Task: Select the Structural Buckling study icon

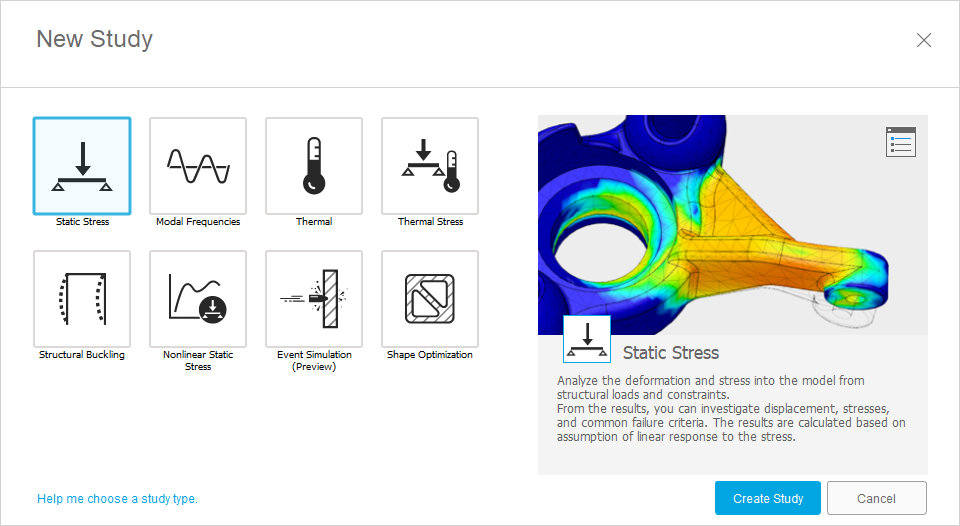Action: pyautogui.click(x=82, y=299)
